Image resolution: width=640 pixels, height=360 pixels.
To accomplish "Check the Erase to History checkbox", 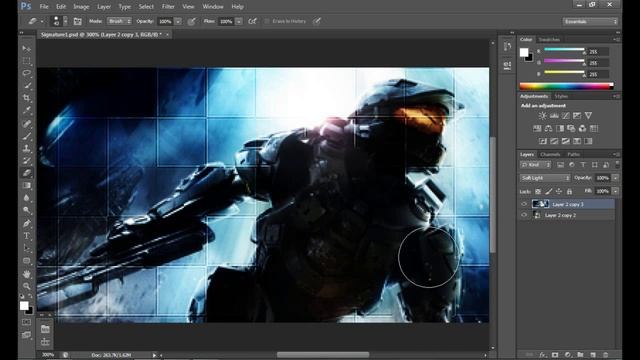I will point(267,21).
